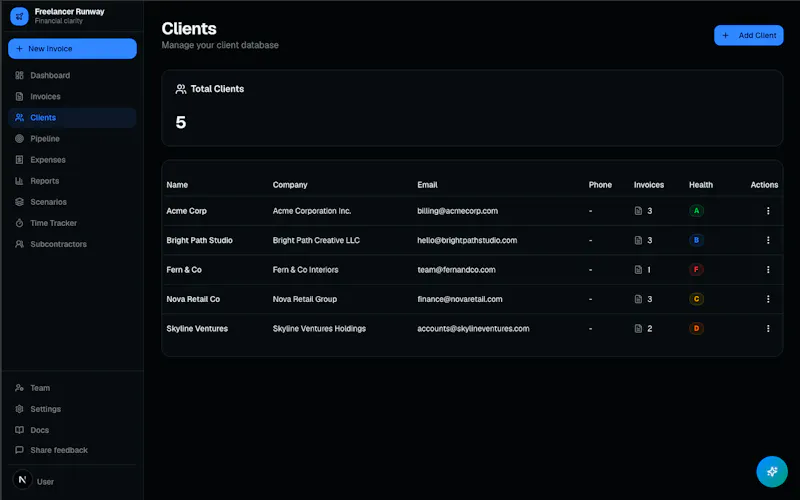Open actions menu for Bright Path Studio
The image size is (800, 500).
[x=768, y=240]
